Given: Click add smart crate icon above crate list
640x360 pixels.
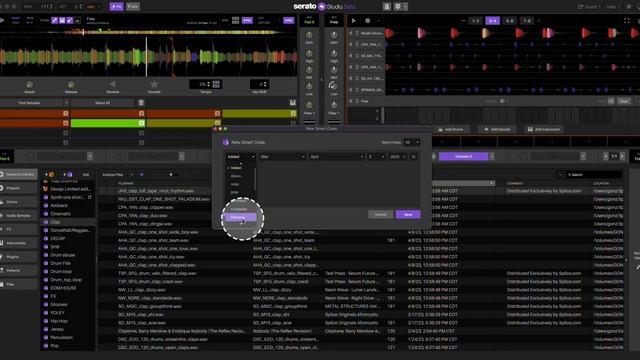Looking at the screenshot, I should coord(67,174).
